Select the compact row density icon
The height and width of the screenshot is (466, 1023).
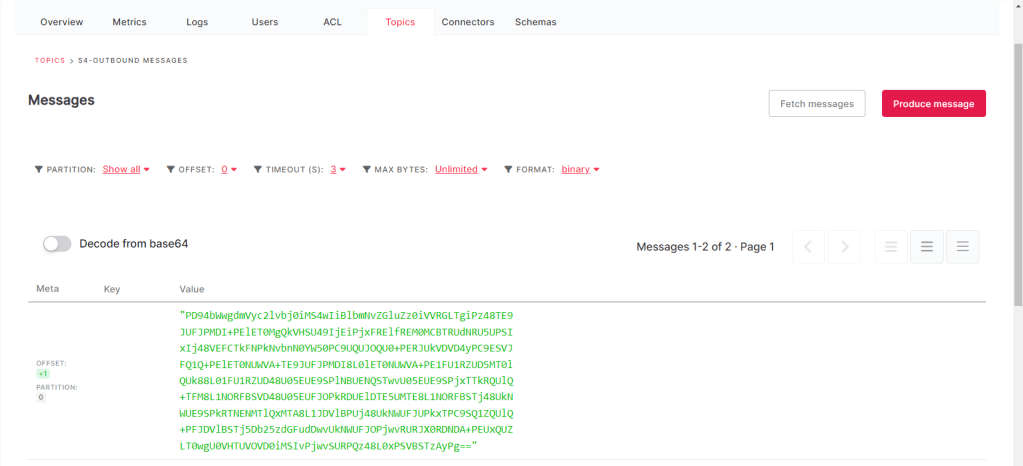[892, 247]
